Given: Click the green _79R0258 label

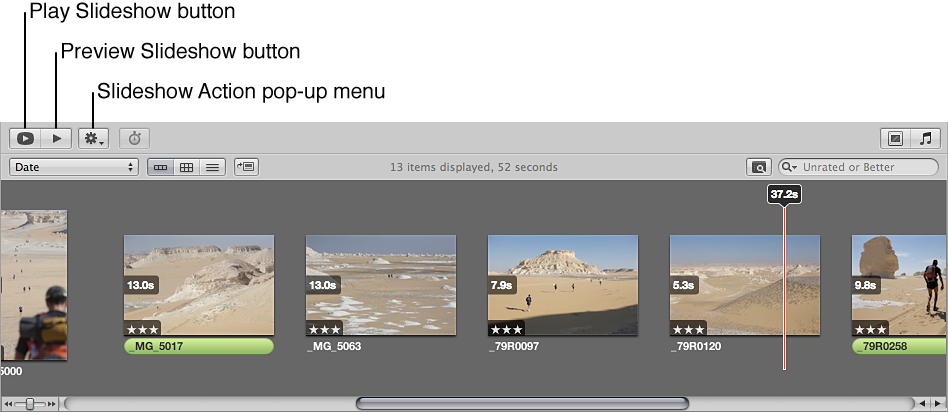Looking at the screenshot, I should [900, 347].
